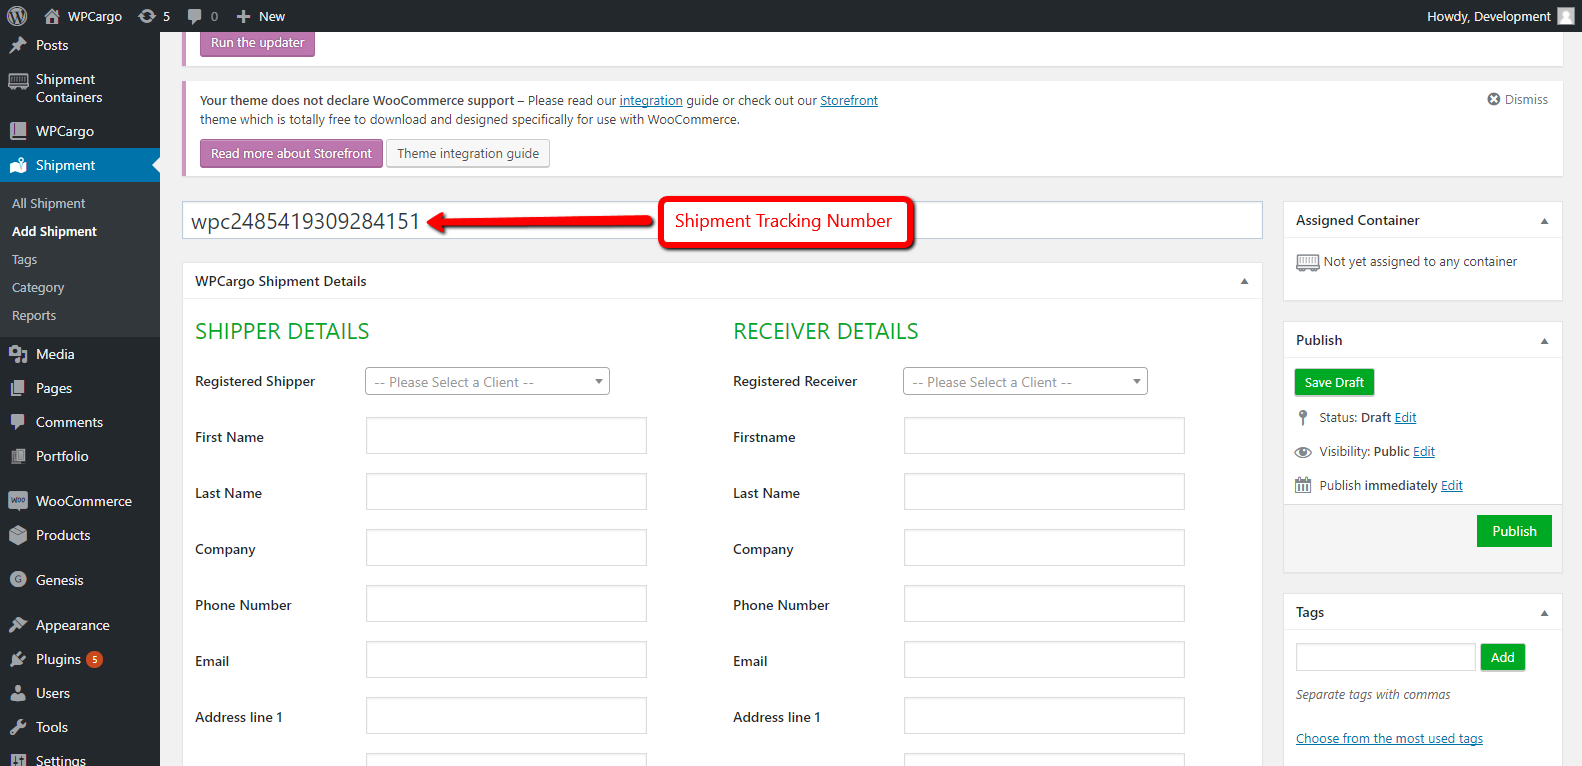Click the Publish calendar icon
This screenshot has width=1582, height=766.
point(1303,485)
